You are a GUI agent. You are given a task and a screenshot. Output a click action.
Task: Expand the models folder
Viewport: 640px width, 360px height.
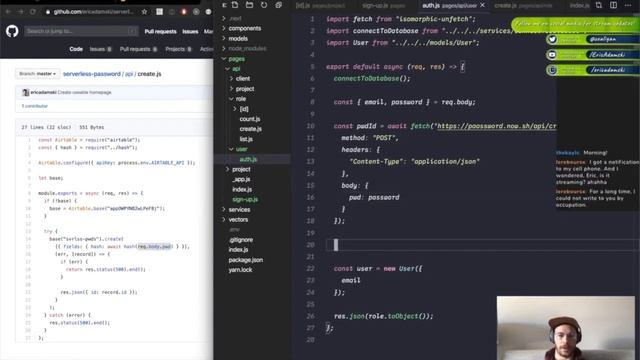[x=224, y=38]
